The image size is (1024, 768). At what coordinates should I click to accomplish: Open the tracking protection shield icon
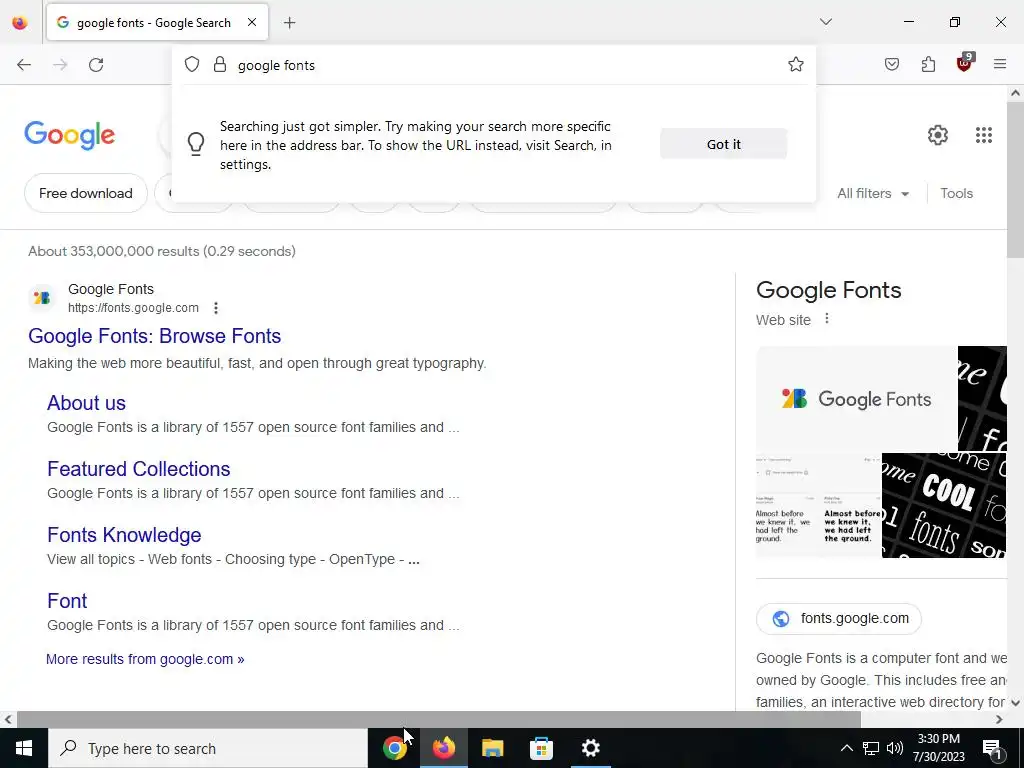pyautogui.click(x=191, y=64)
